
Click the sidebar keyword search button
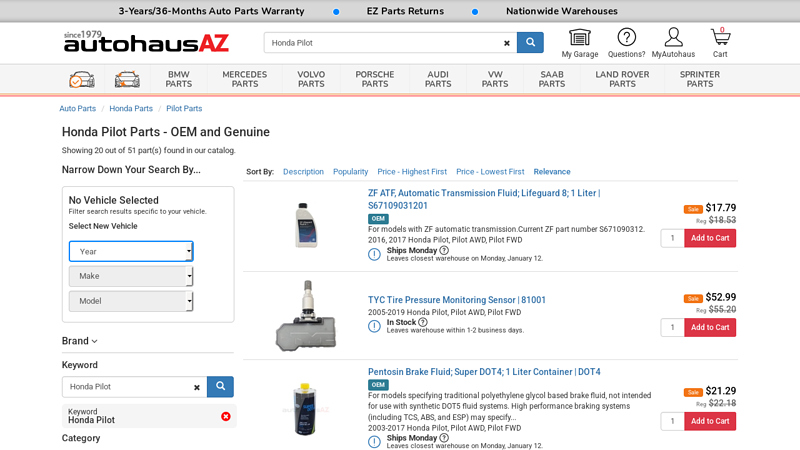220,387
